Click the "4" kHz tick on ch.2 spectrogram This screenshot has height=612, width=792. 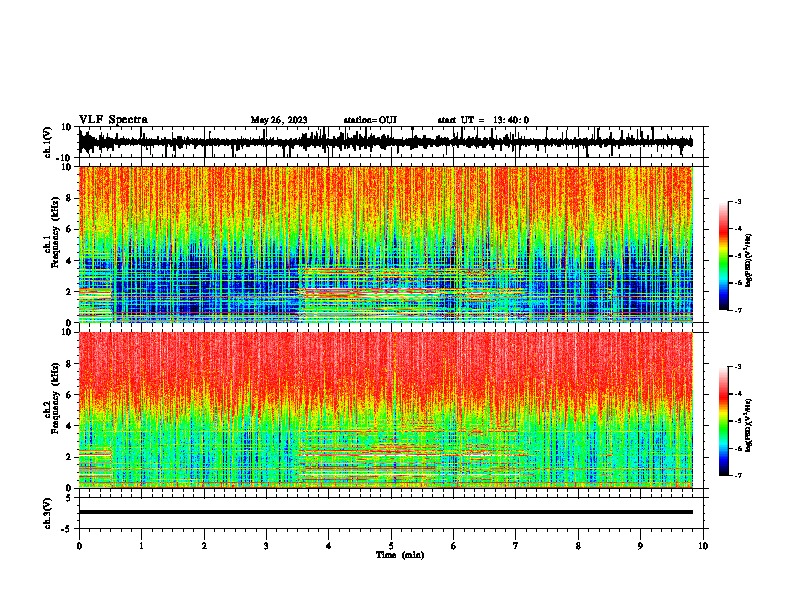(69, 426)
